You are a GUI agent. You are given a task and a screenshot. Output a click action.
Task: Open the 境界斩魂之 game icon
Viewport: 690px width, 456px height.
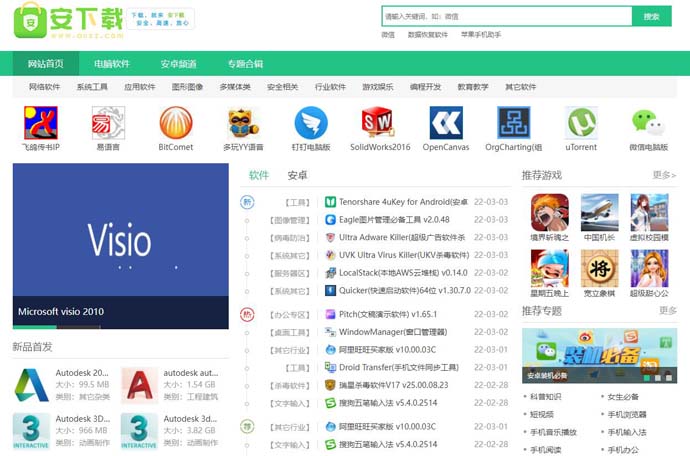point(550,213)
